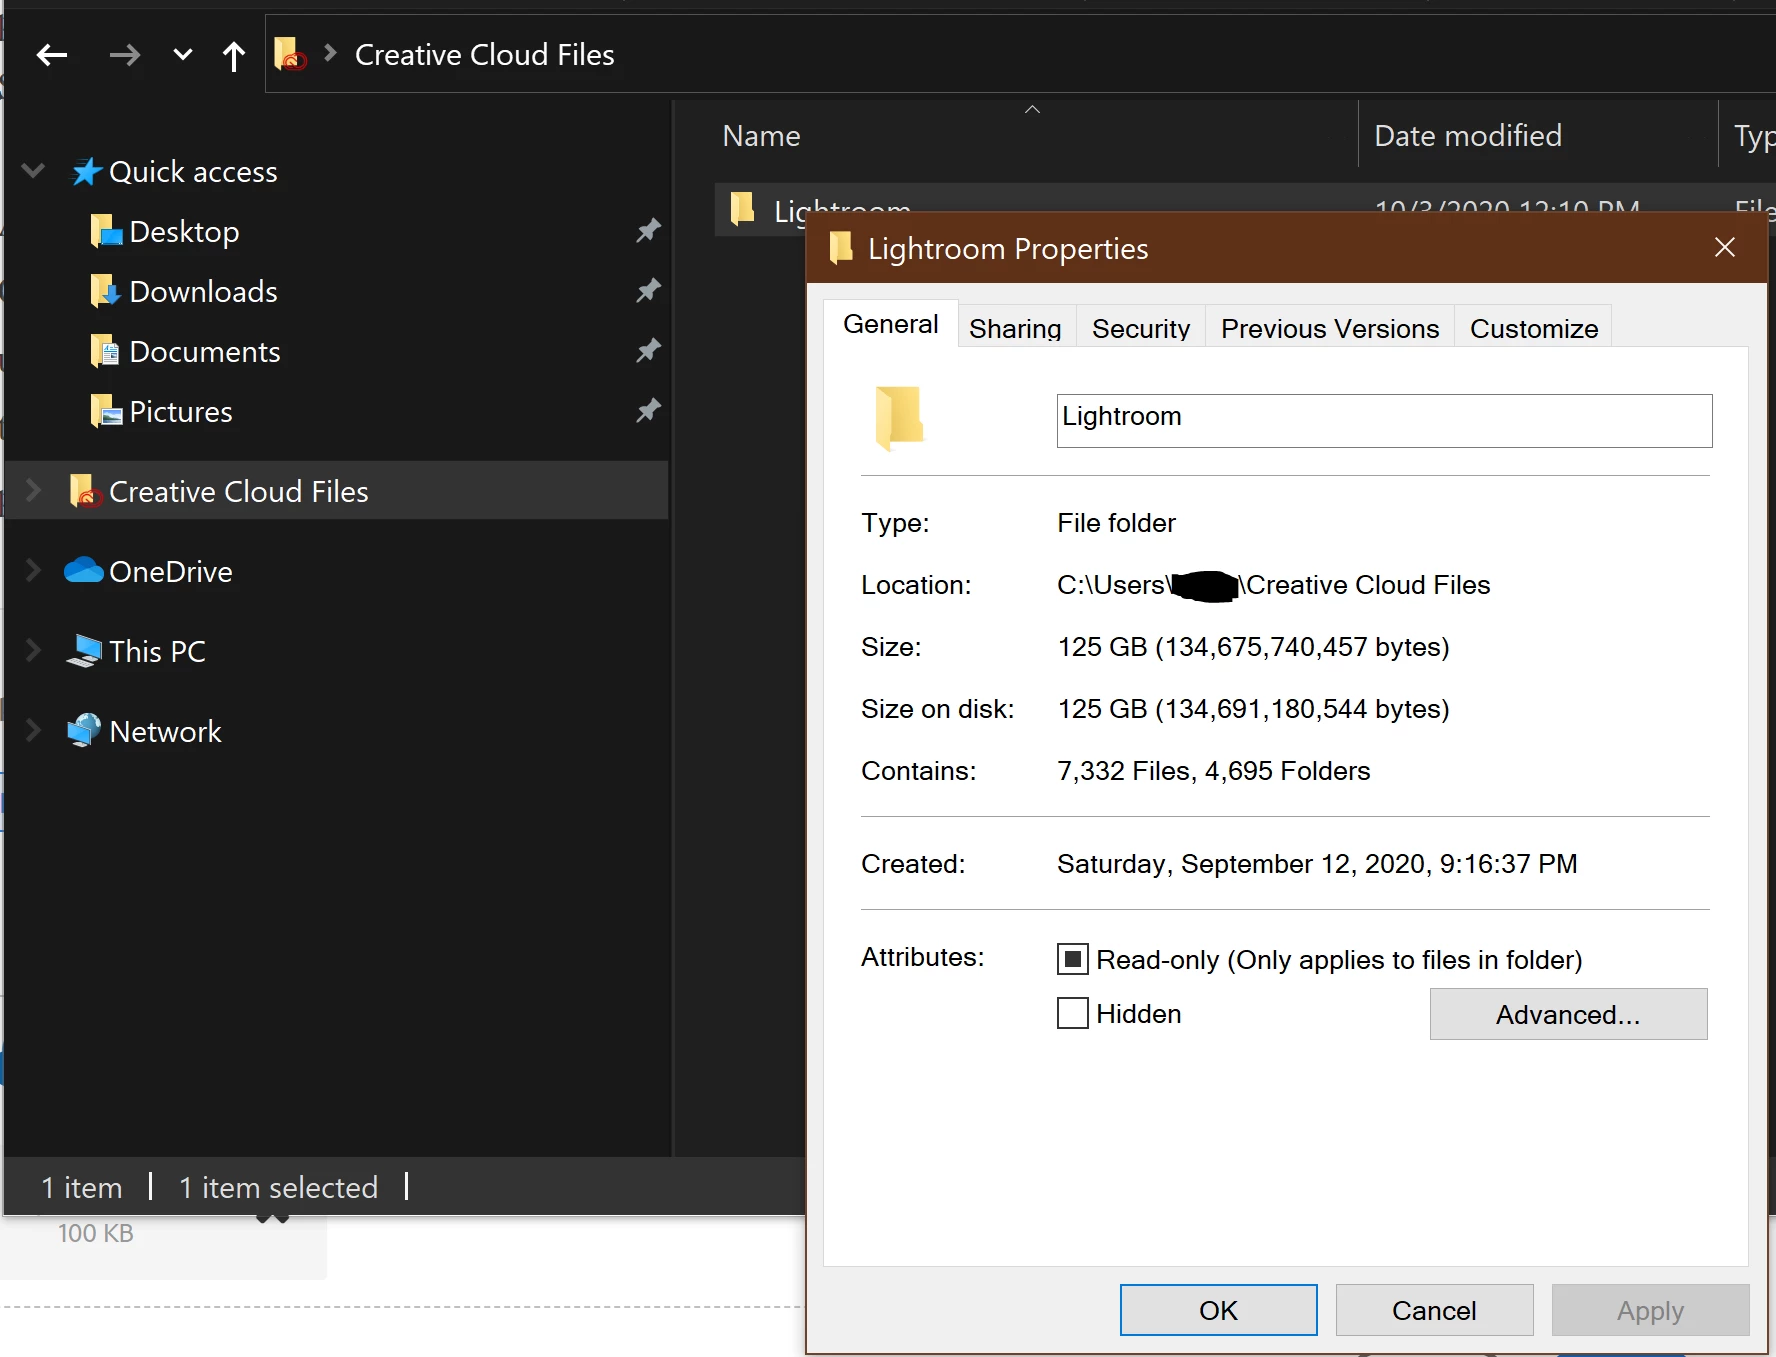1776x1357 pixels.
Task: Open Documents from Quick access
Action: [205, 352]
